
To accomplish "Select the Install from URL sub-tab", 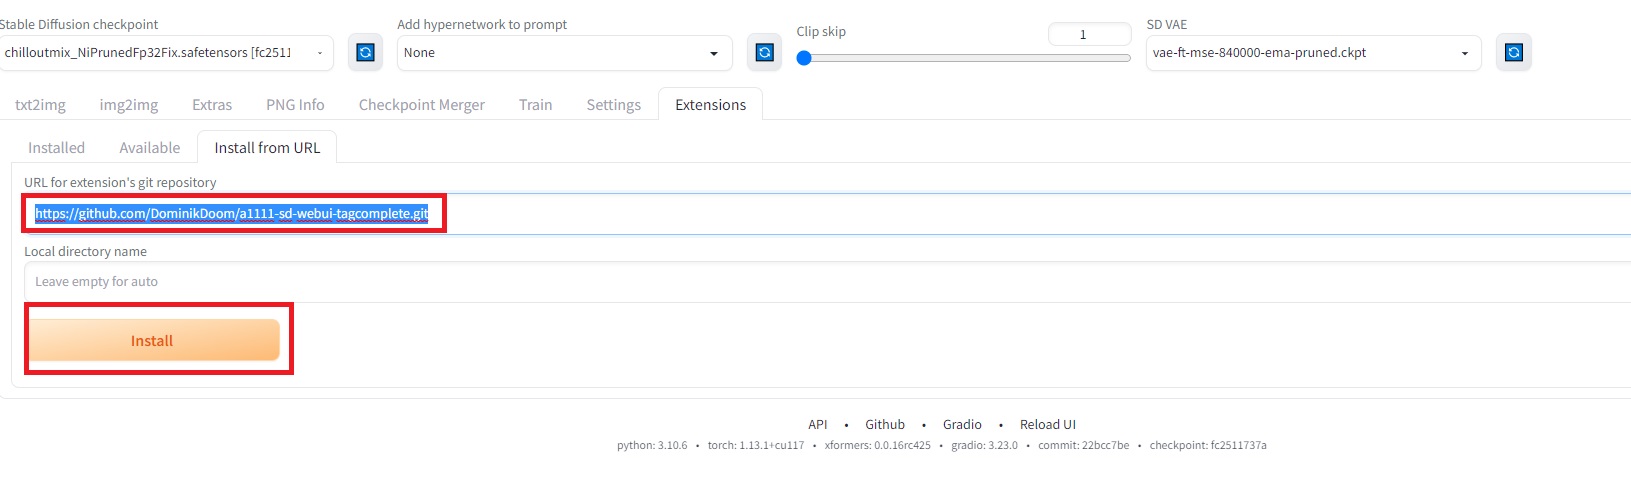I will [267, 148].
